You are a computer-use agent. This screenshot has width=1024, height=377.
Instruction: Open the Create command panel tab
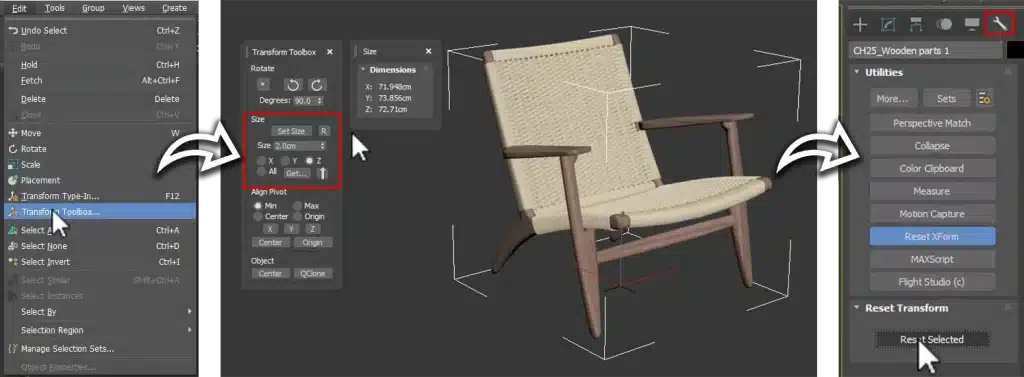[x=860, y=25]
